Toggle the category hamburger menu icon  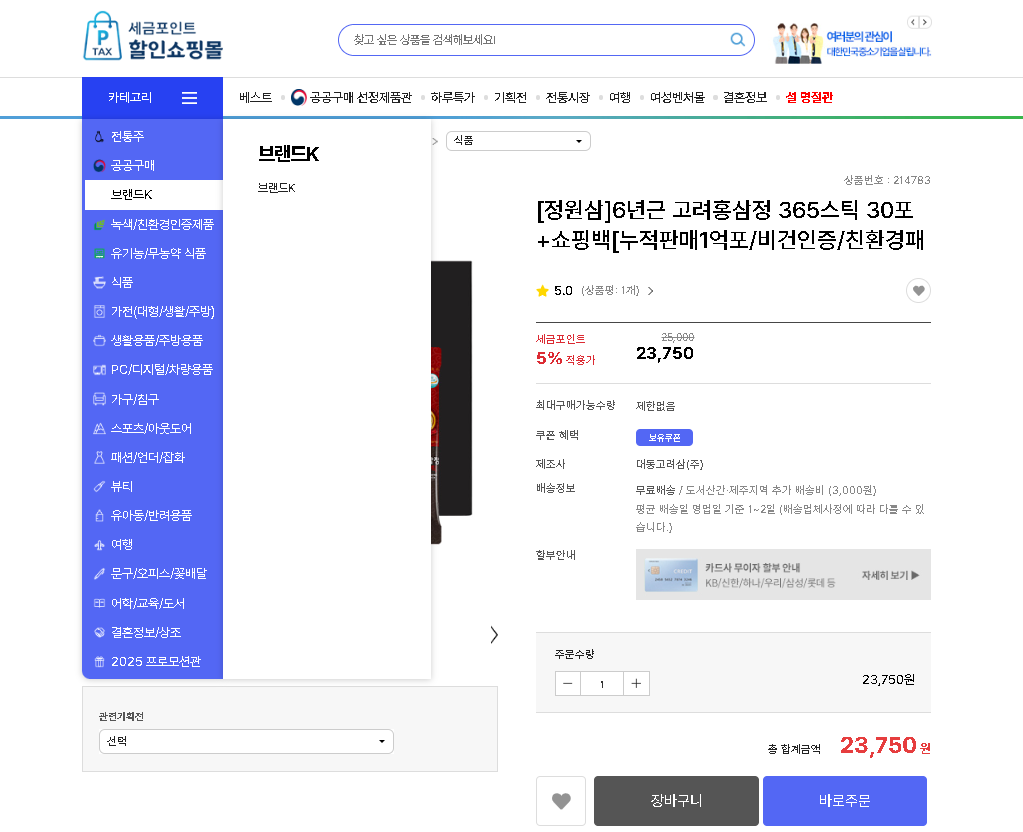point(189,98)
